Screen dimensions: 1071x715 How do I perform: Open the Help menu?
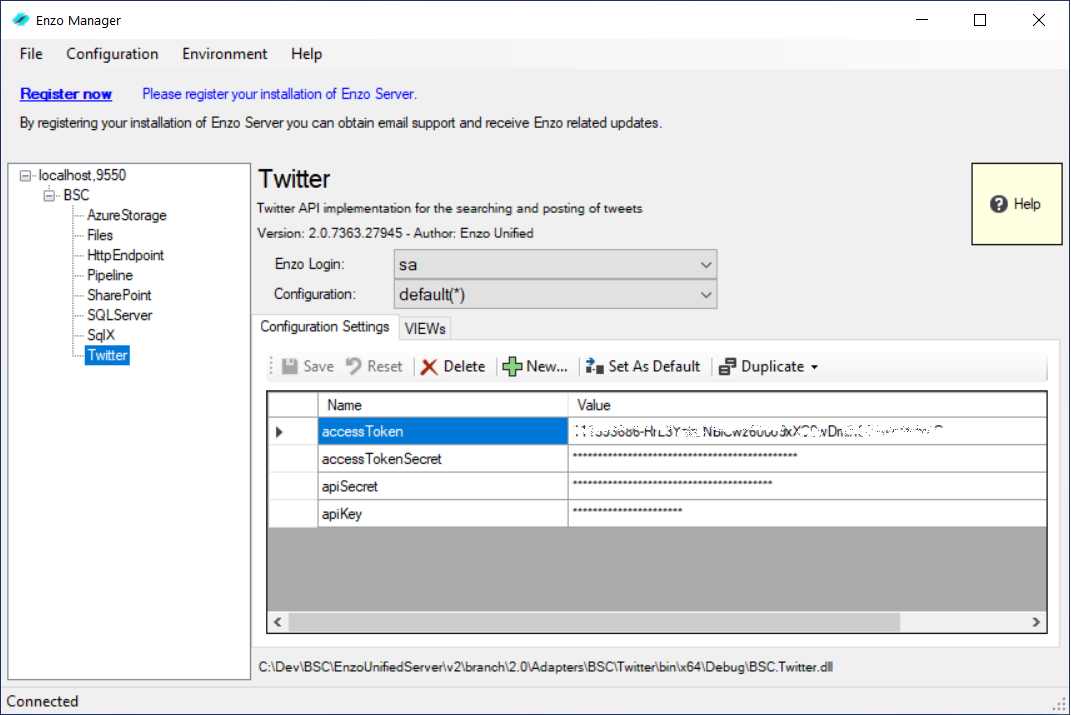click(306, 54)
